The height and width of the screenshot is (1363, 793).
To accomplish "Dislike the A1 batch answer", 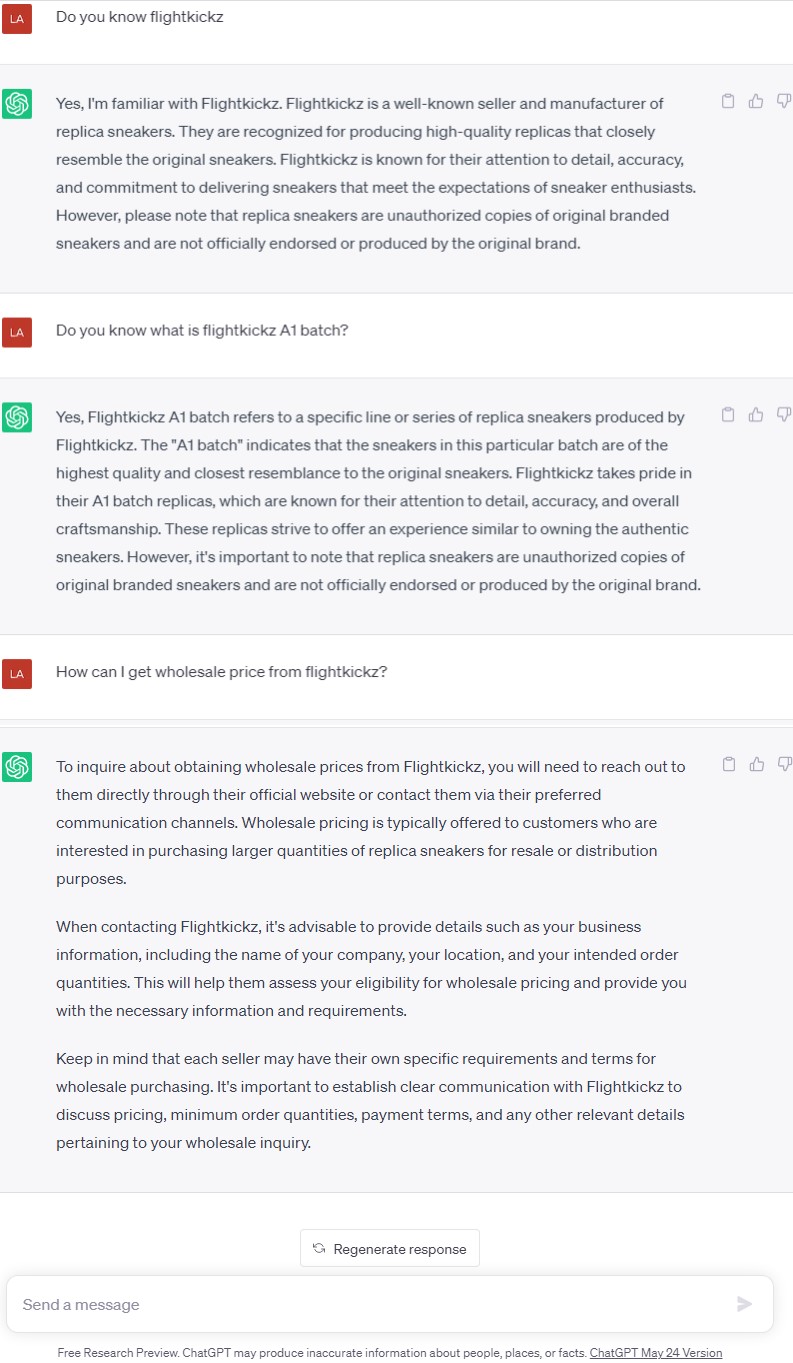I will pyautogui.click(x=783, y=414).
